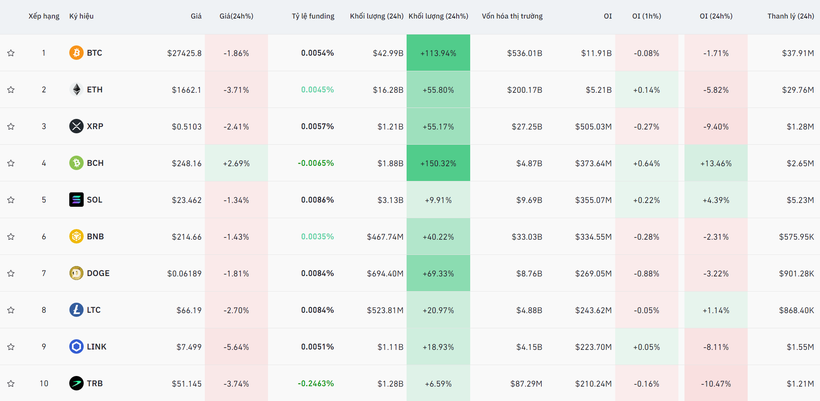Image resolution: width=820 pixels, height=401 pixels.
Task: Sort by Thanh lý (24h) column
Action: pos(789,17)
